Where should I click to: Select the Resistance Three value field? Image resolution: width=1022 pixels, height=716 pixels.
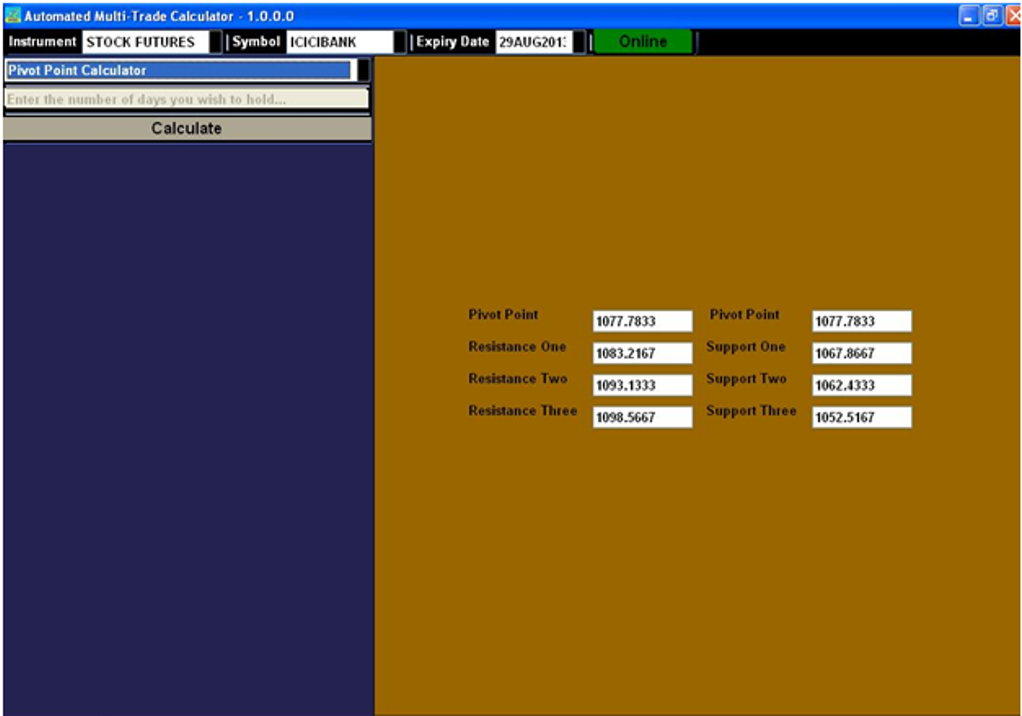coord(642,416)
